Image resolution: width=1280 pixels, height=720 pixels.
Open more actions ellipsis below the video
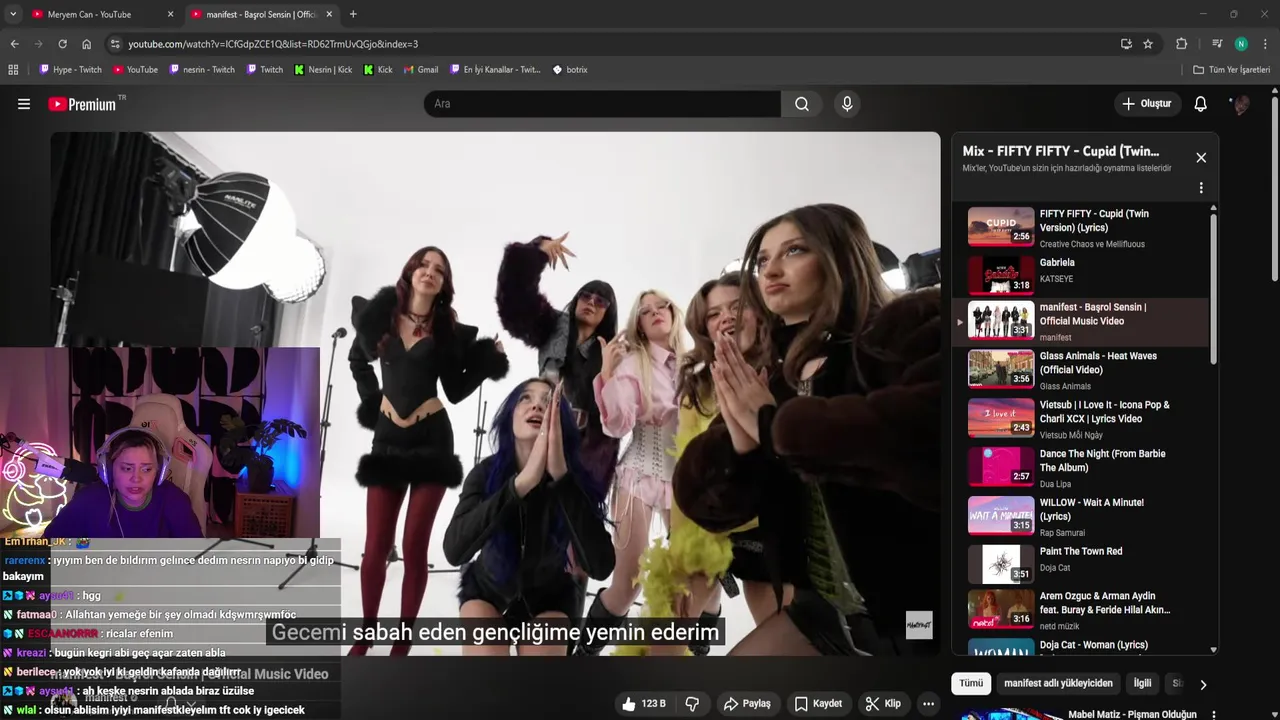click(928, 704)
